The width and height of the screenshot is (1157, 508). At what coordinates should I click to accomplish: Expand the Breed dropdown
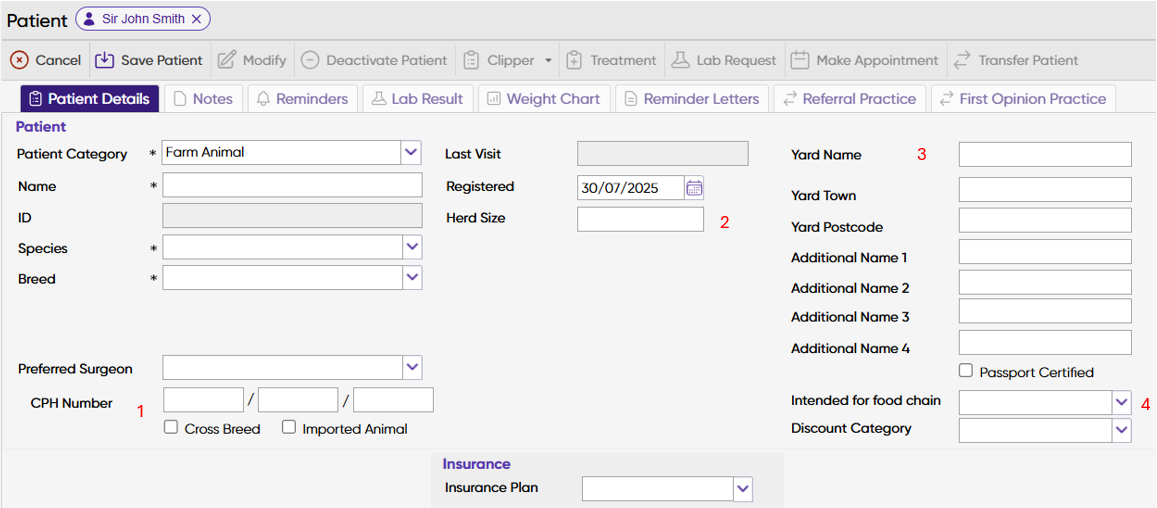[x=412, y=278]
